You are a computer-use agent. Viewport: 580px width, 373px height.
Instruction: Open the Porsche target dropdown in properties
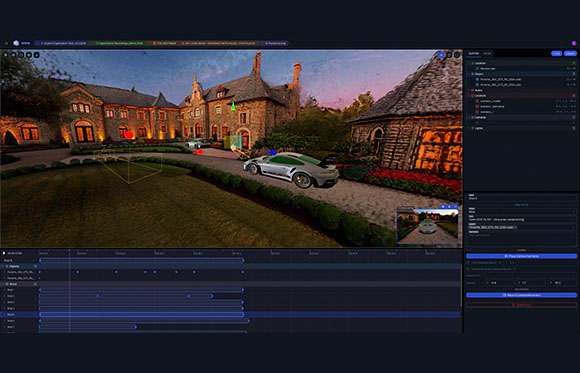(522, 227)
